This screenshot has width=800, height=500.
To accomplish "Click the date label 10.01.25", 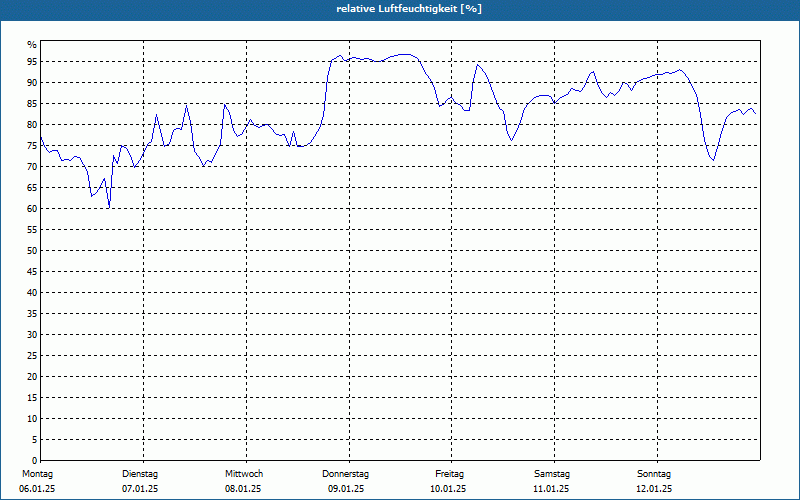I will point(448,489).
